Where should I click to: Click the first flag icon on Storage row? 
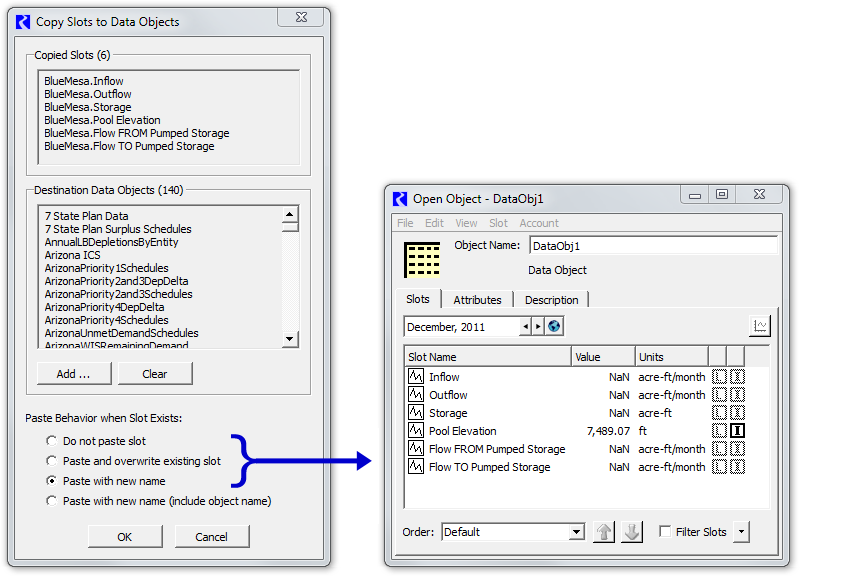click(x=719, y=412)
